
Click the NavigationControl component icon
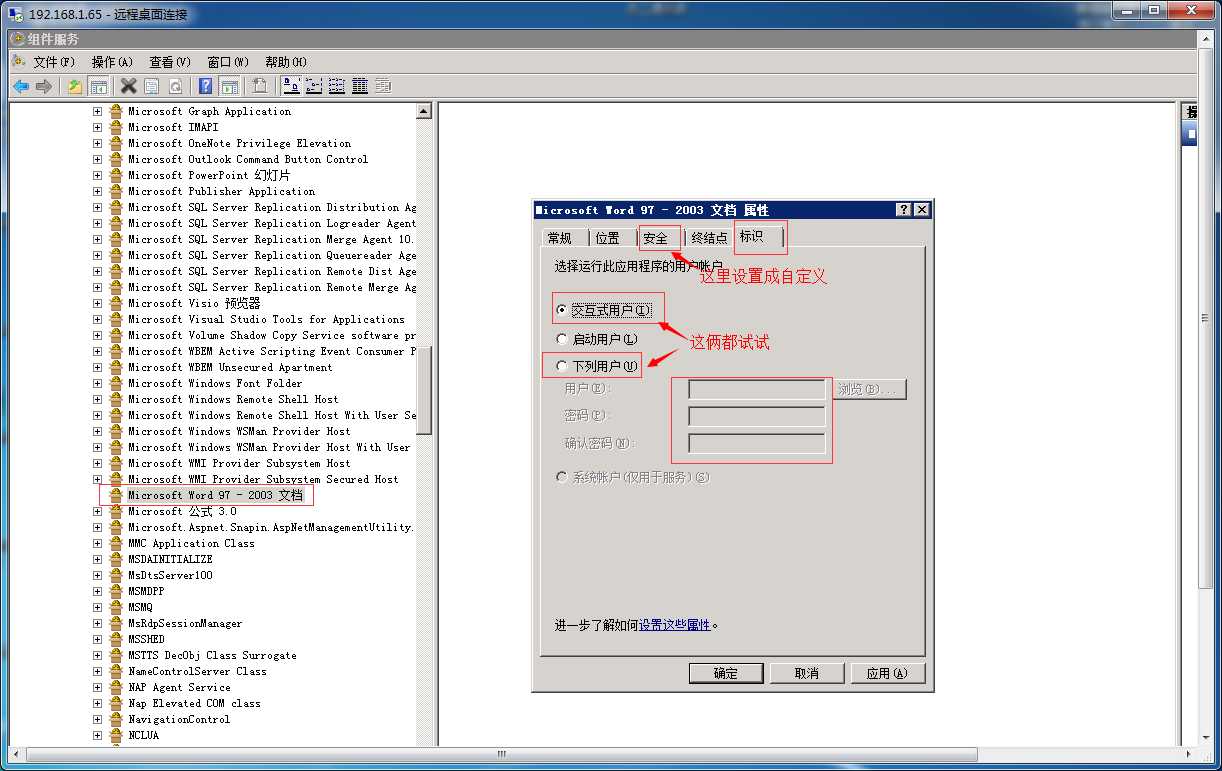(116, 719)
